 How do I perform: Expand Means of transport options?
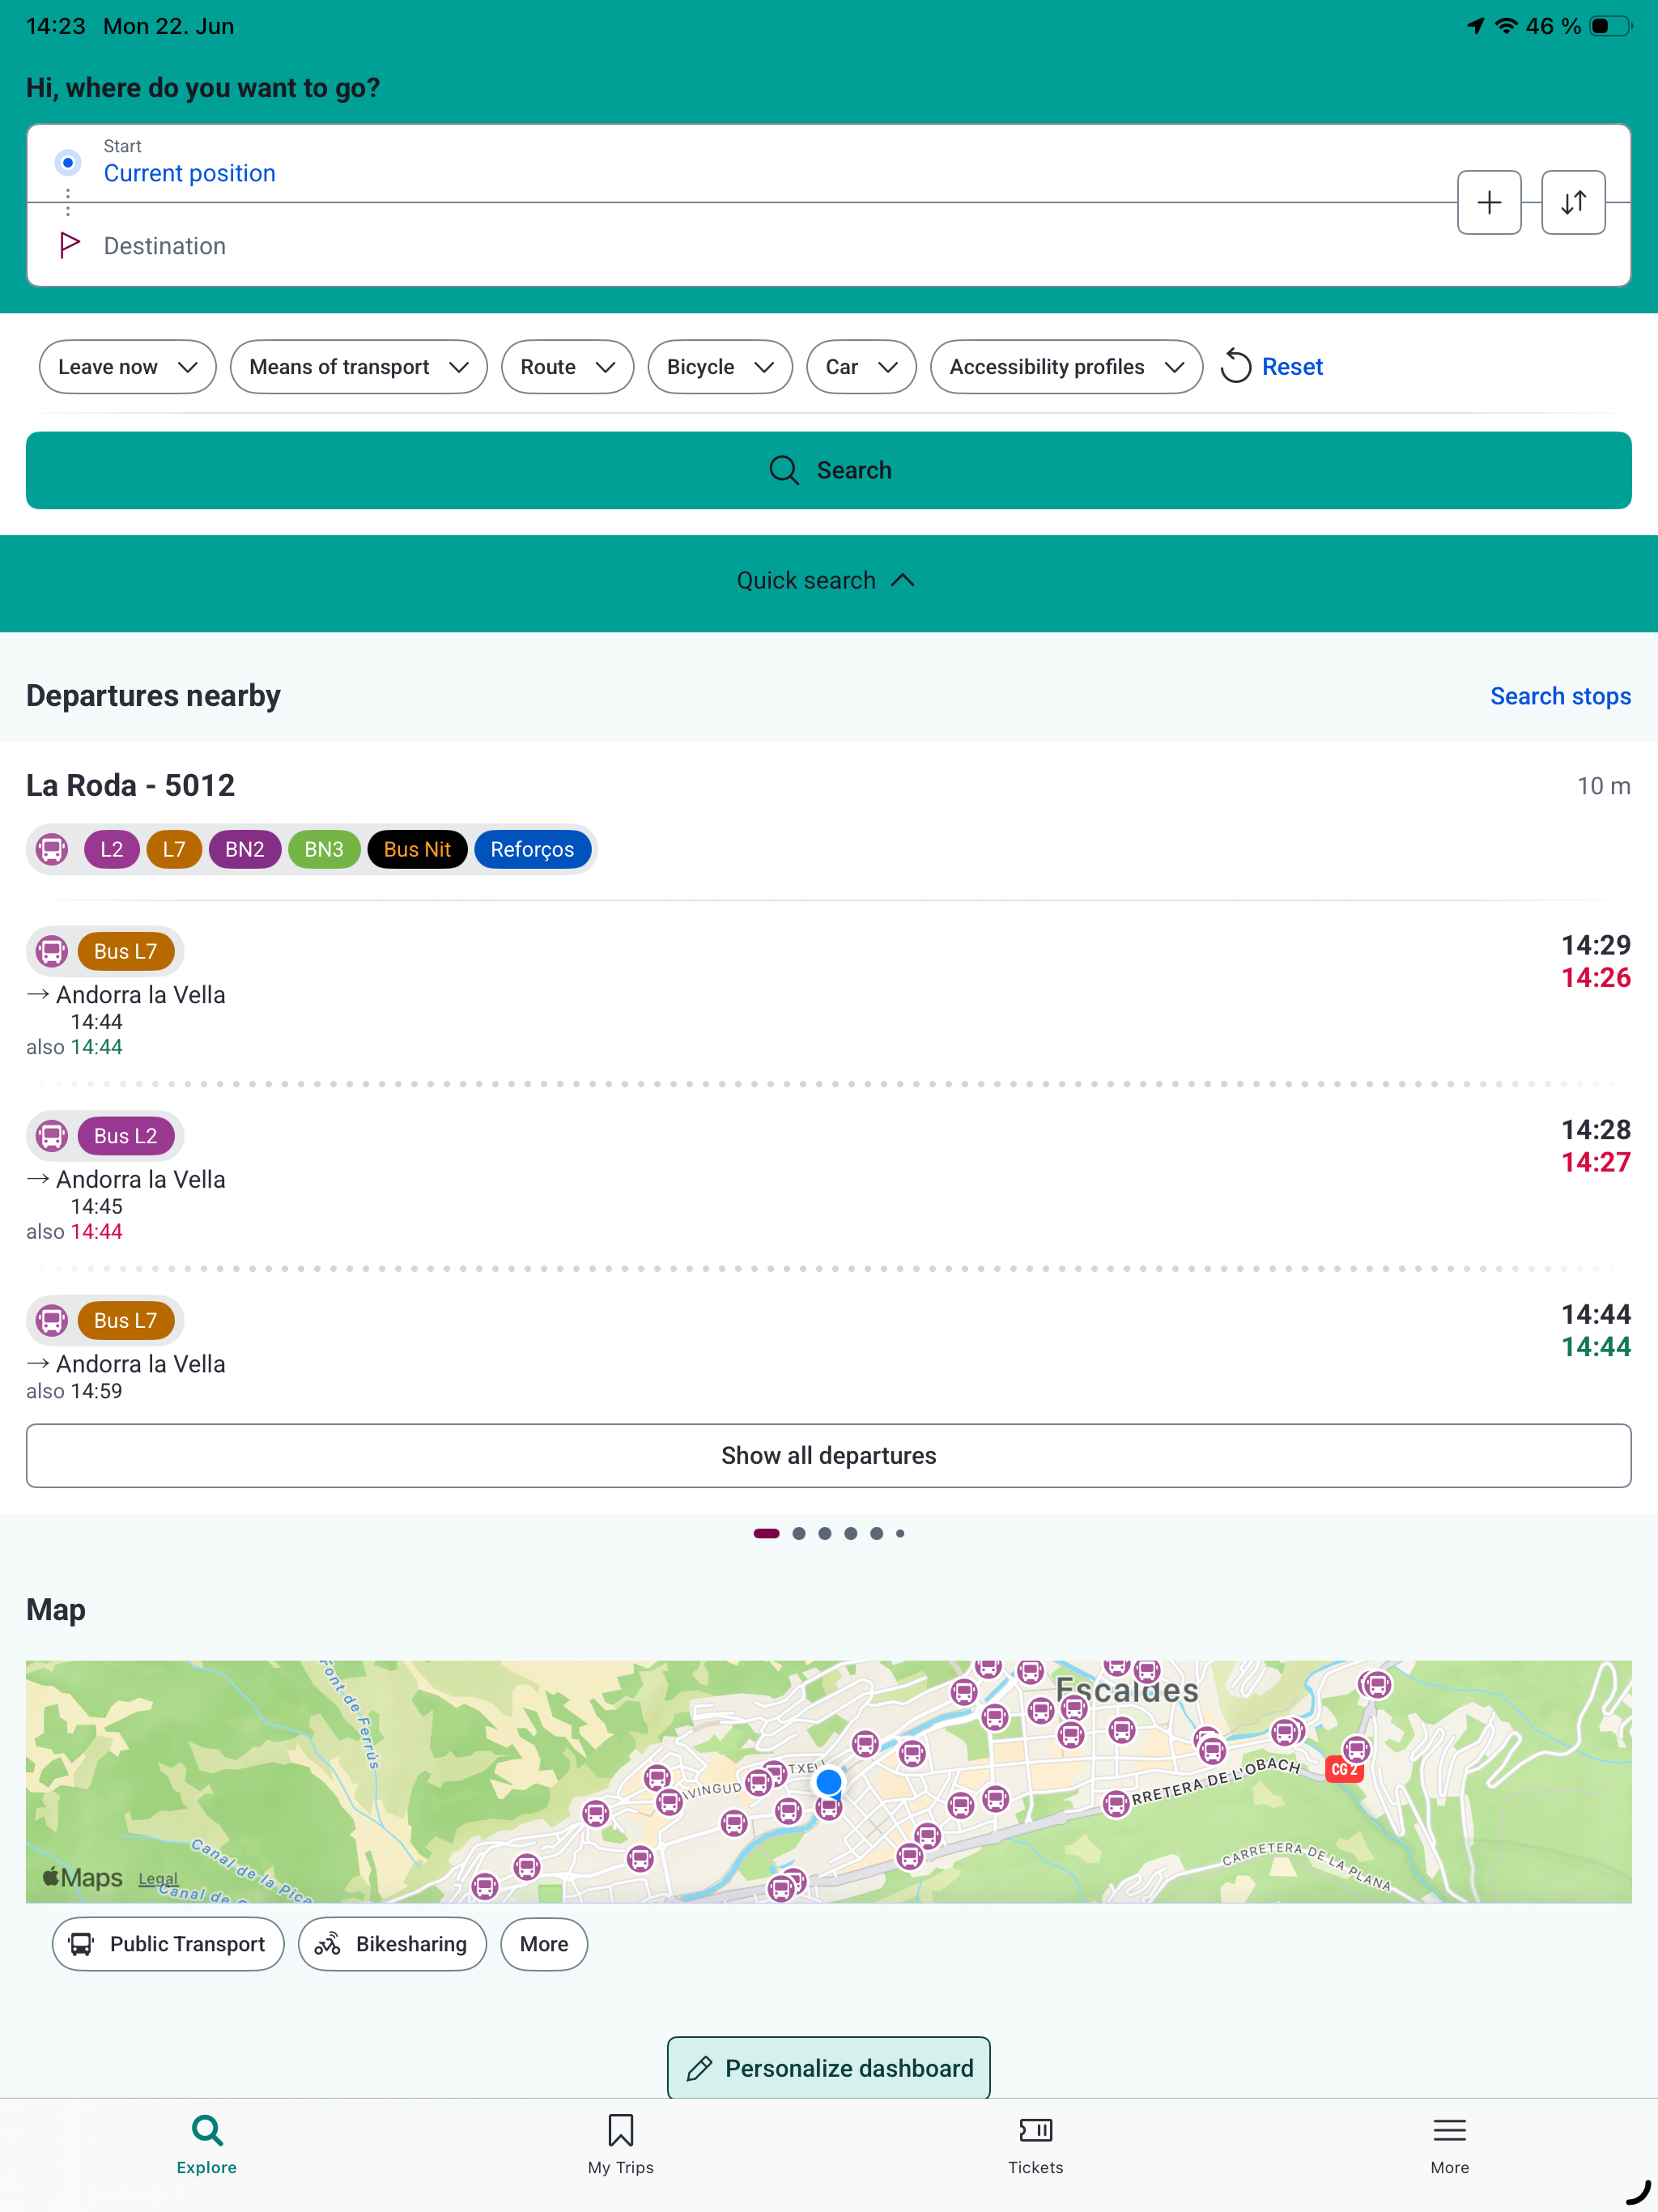[358, 367]
